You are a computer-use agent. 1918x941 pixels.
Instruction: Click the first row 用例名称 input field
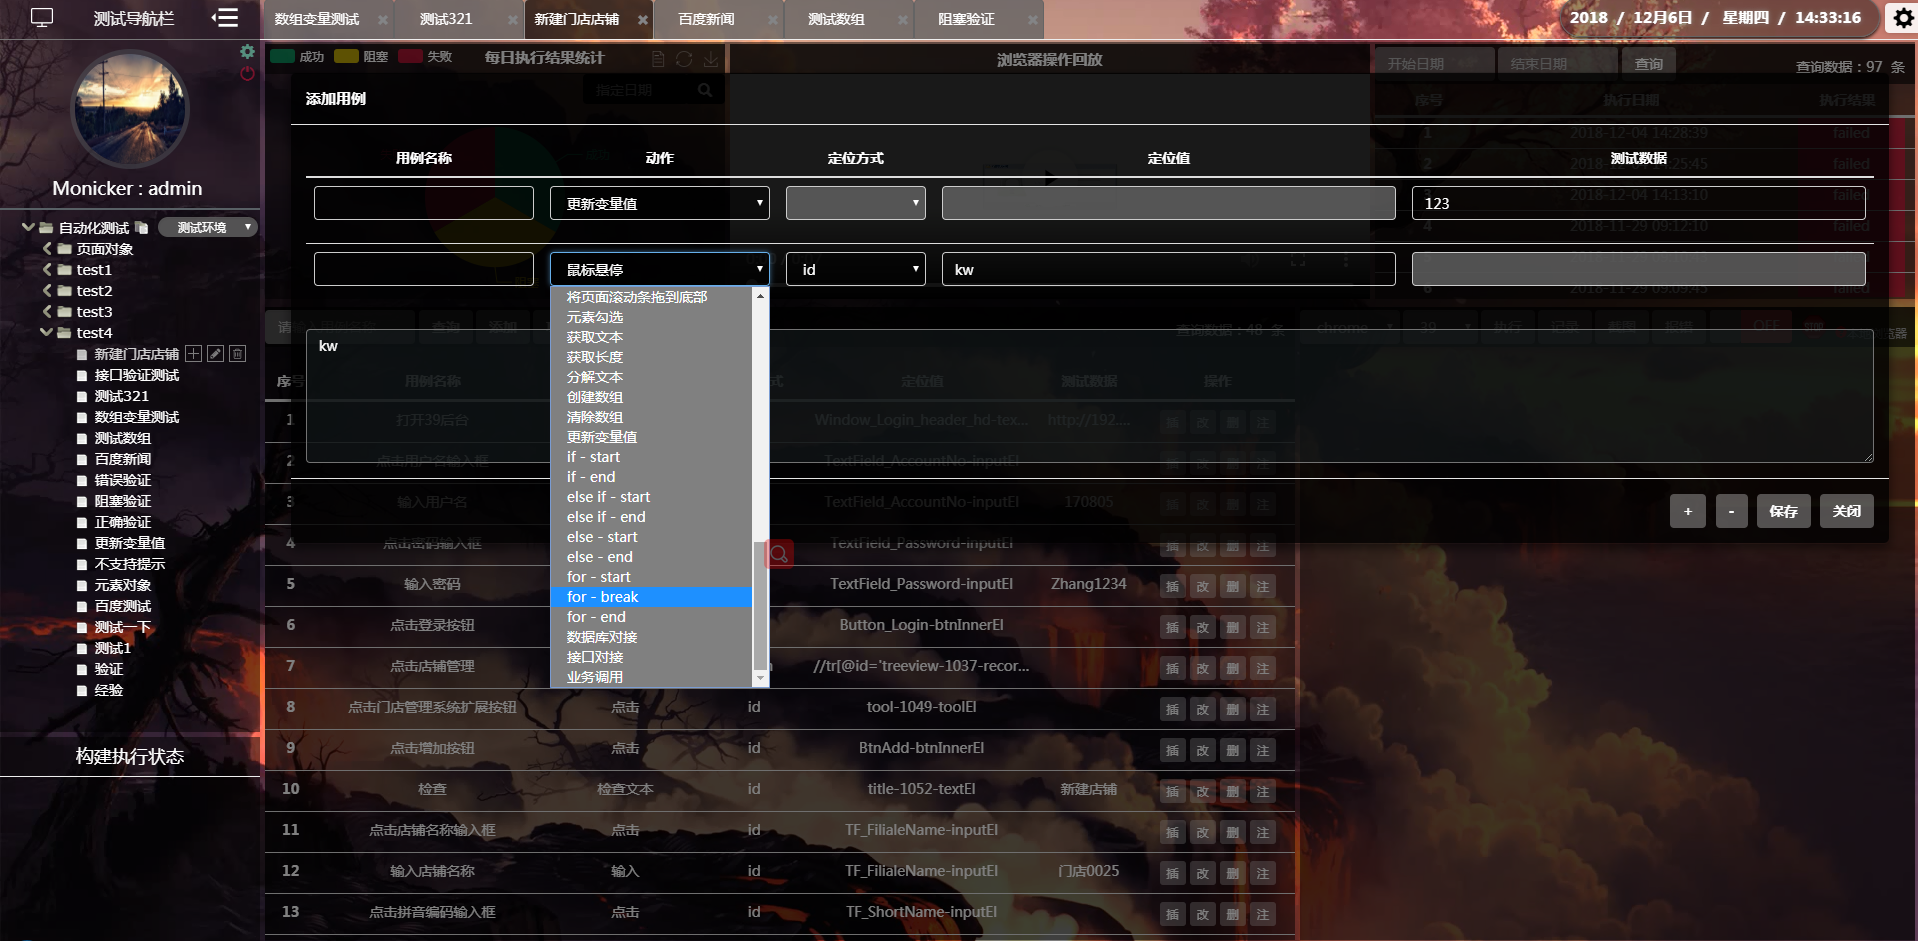click(424, 203)
